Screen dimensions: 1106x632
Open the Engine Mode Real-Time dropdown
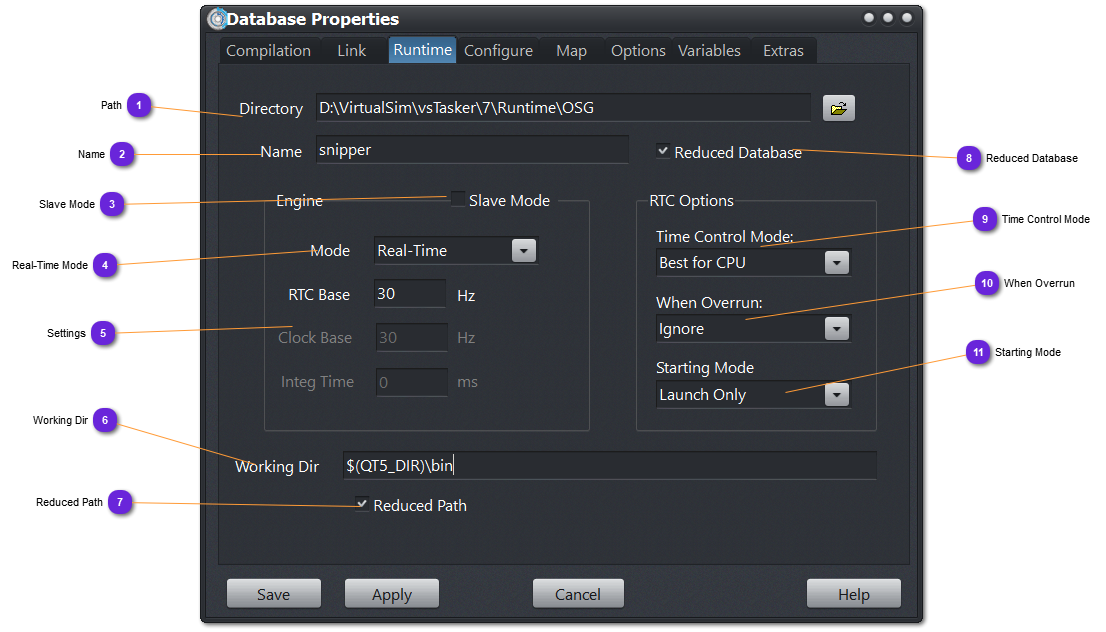click(524, 251)
